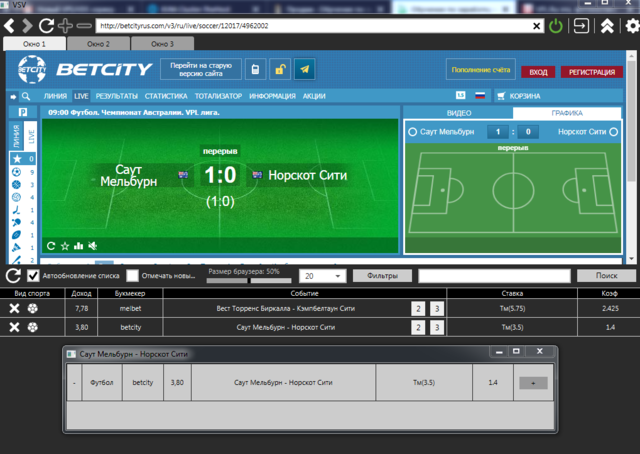Click button 3 in betcity row
640x454 pixels.
(x=437, y=327)
